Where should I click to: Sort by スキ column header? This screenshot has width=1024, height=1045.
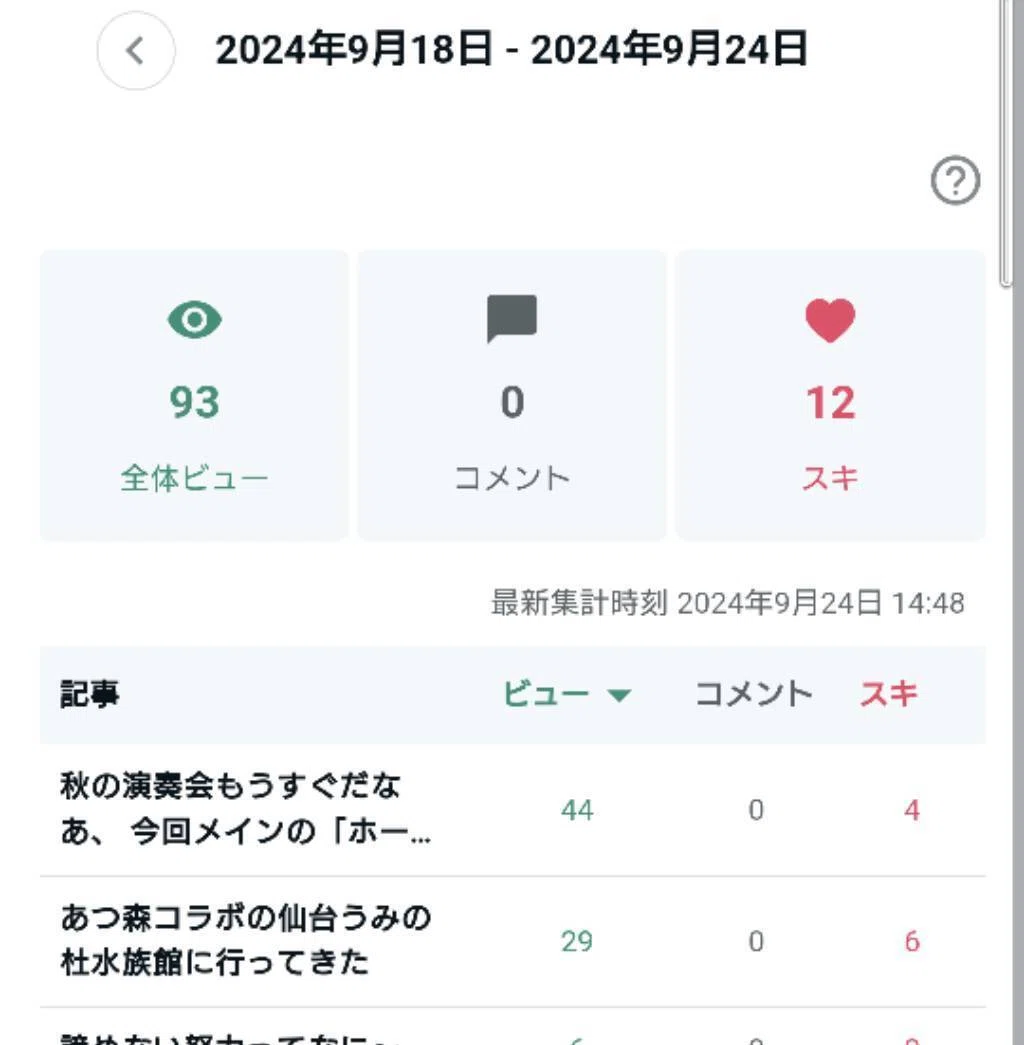[889, 694]
